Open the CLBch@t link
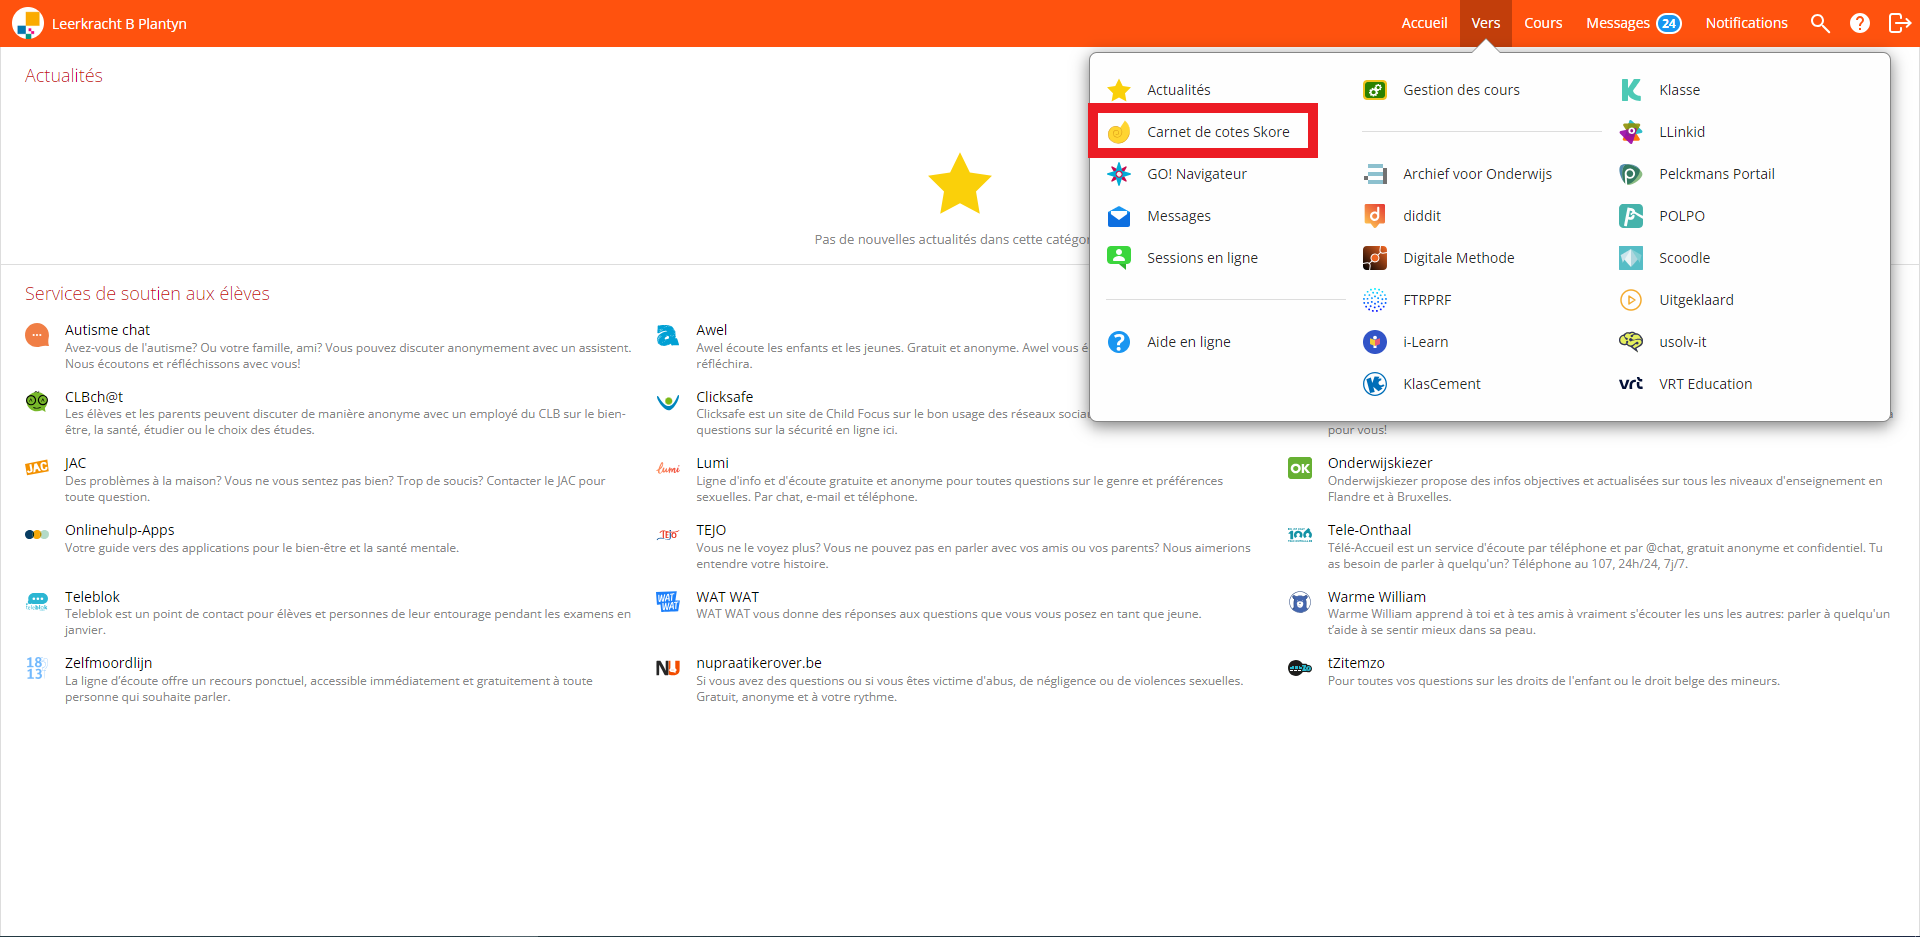Image resolution: width=1920 pixels, height=937 pixels. pos(94,397)
